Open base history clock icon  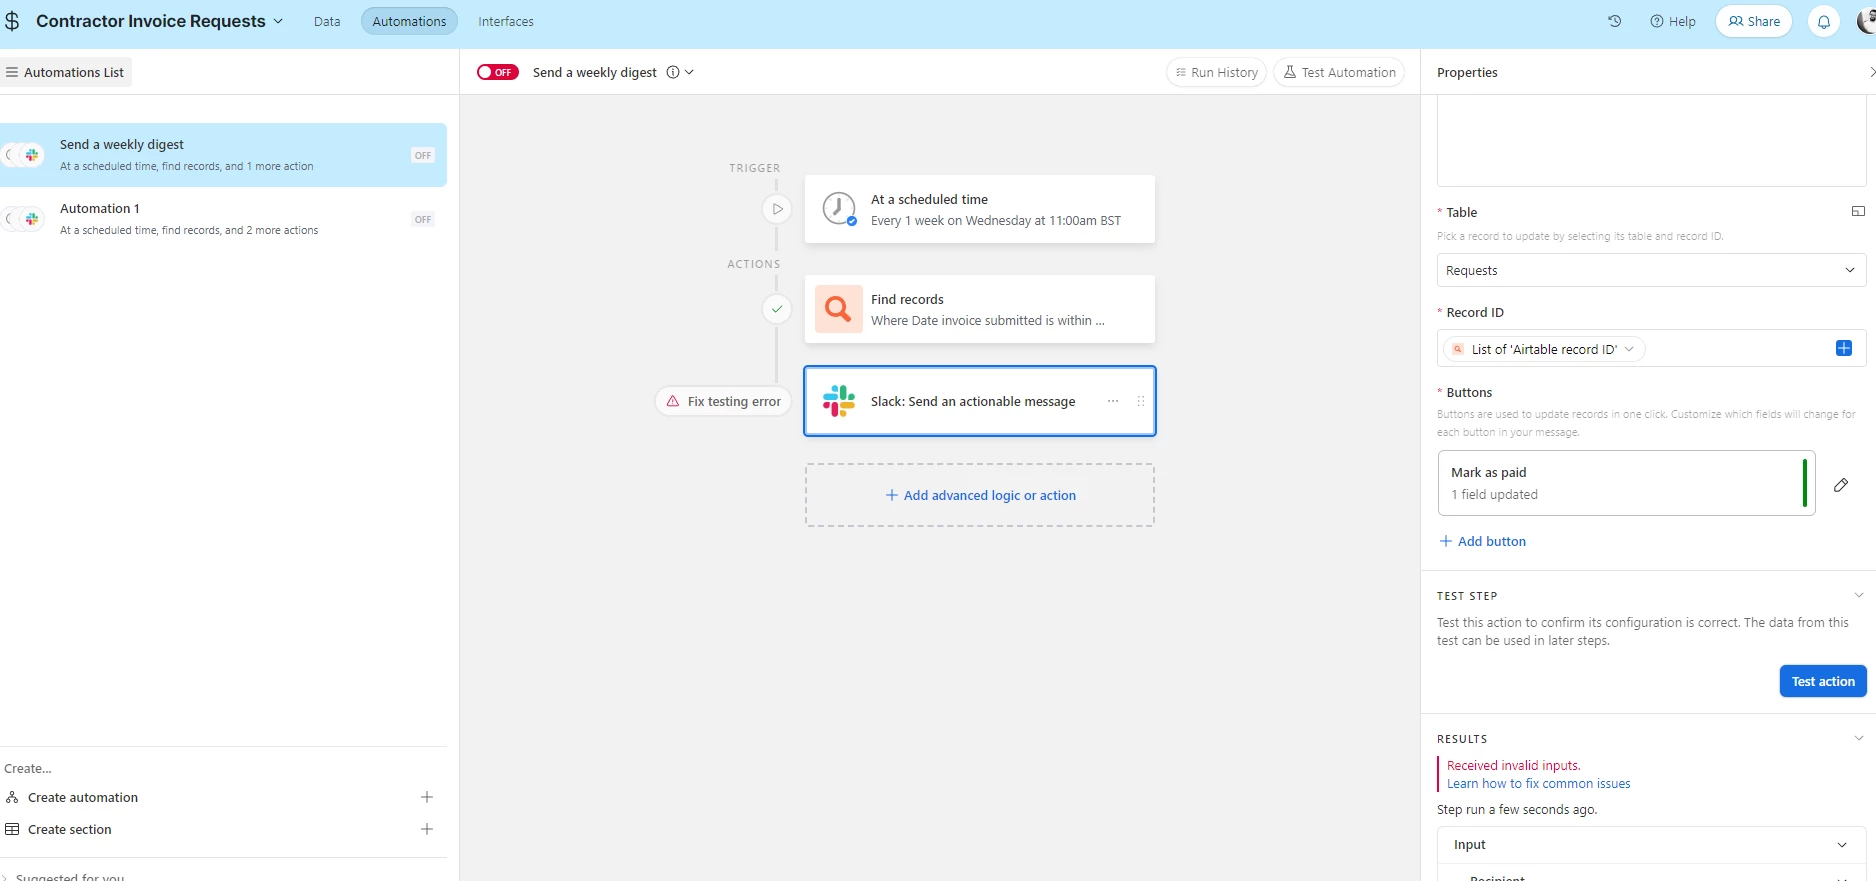click(1614, 21)
